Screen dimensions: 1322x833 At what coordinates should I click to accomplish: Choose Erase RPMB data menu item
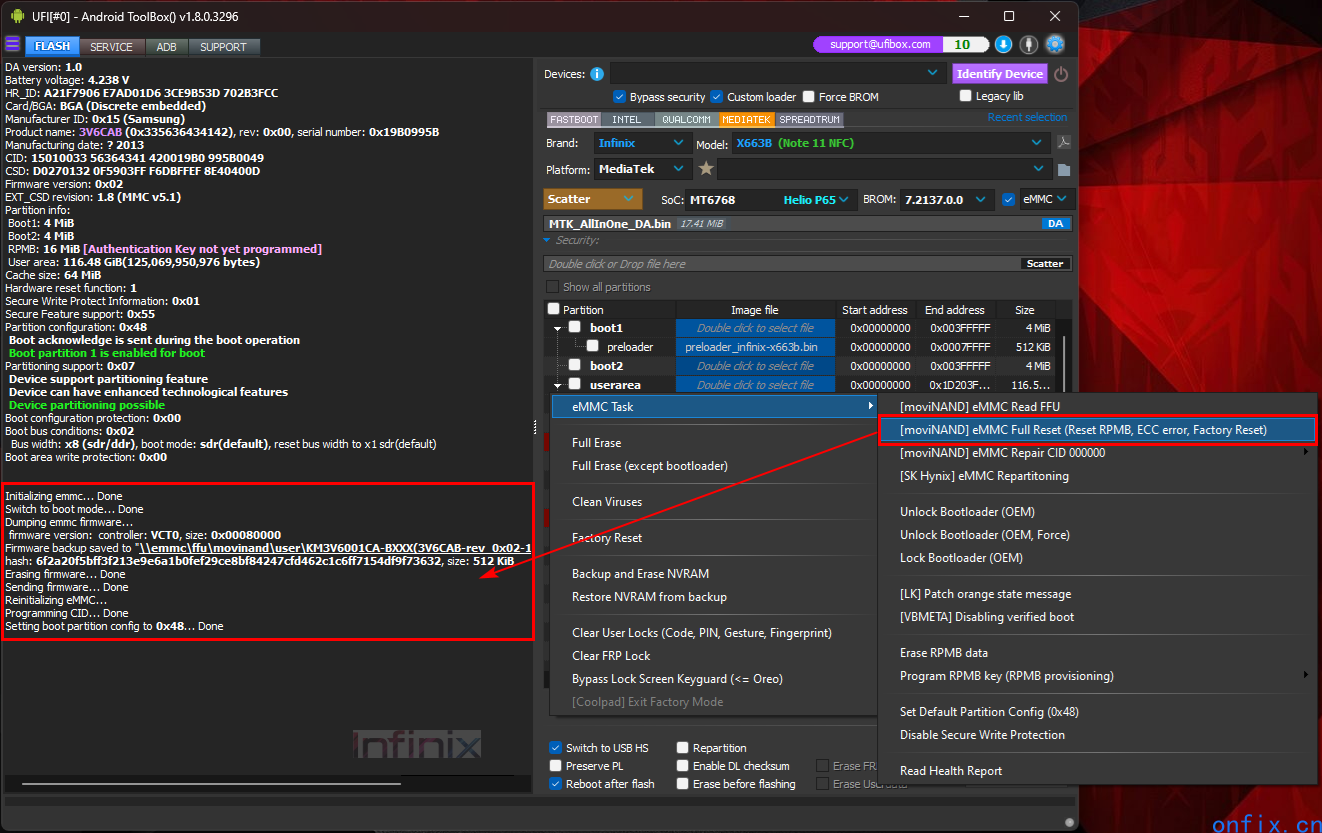coord(1097,653)
